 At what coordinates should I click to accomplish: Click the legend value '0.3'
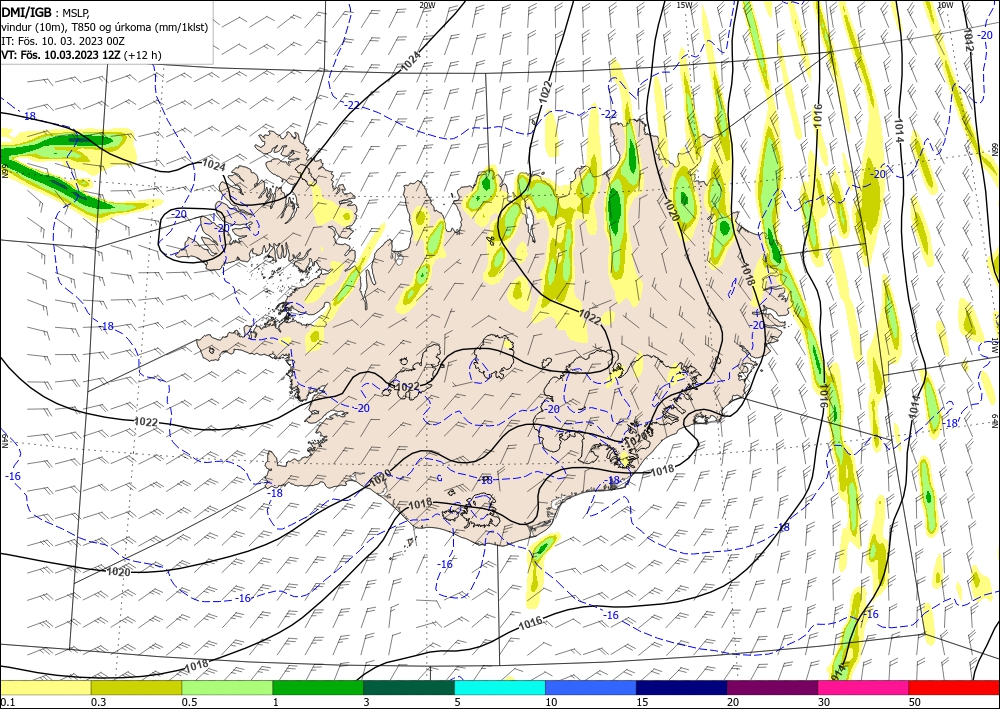click(x=98, y=702)
